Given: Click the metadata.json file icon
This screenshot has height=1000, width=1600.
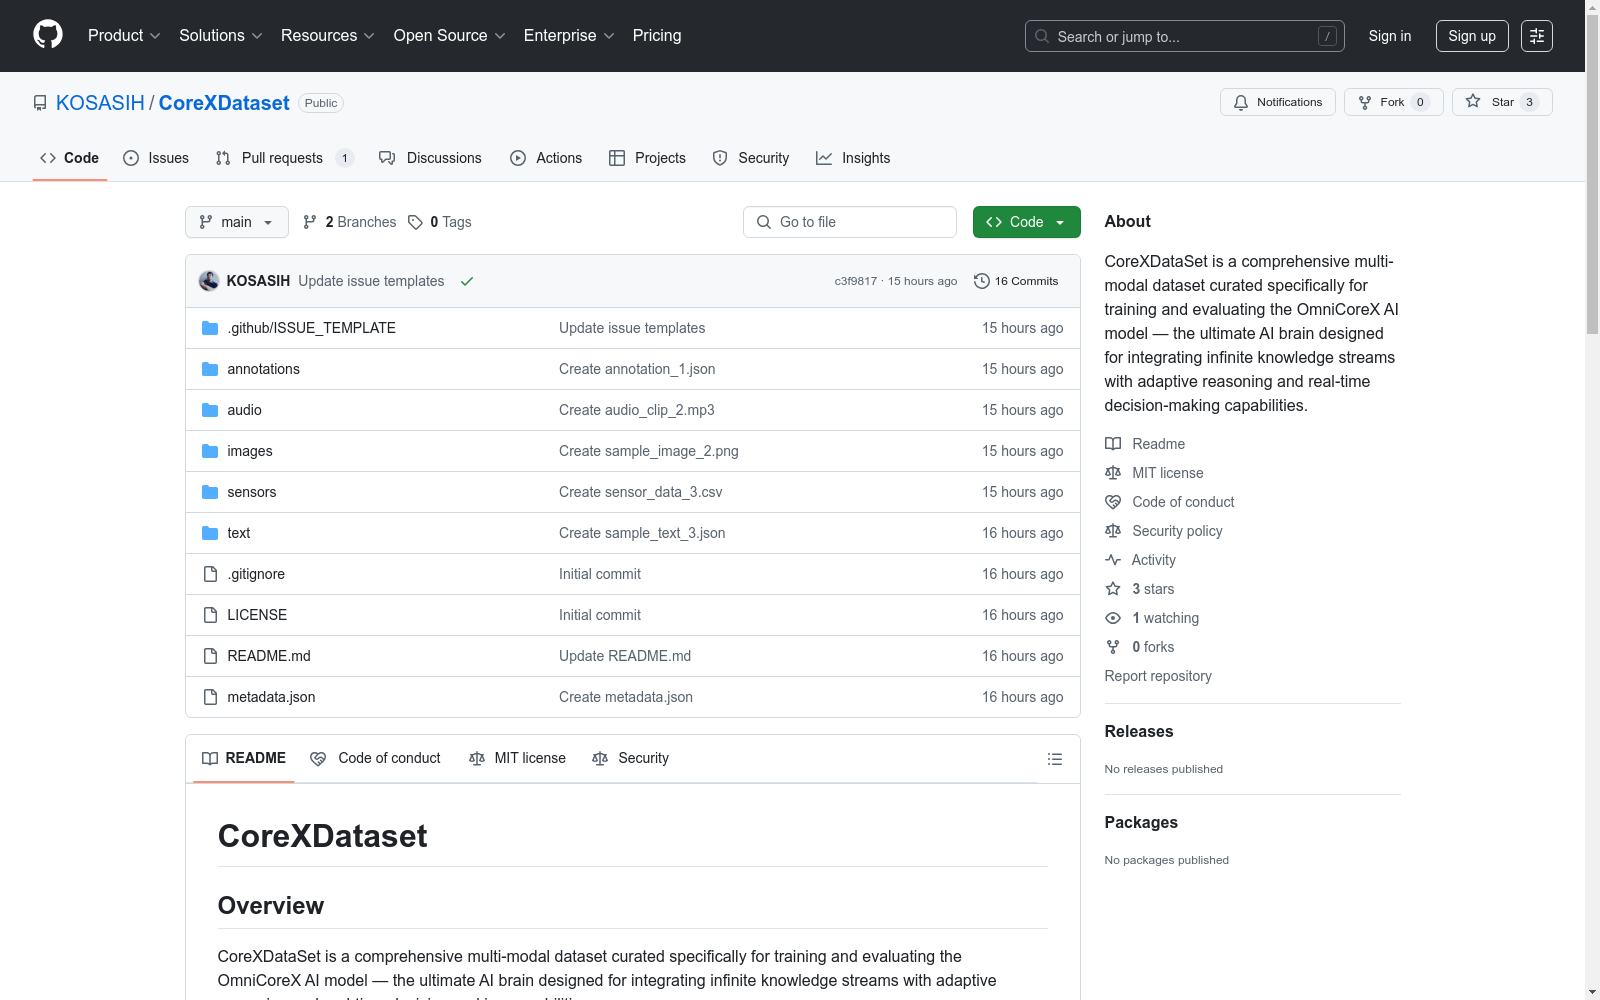Looking at the screenshot, I should point(210,697).
